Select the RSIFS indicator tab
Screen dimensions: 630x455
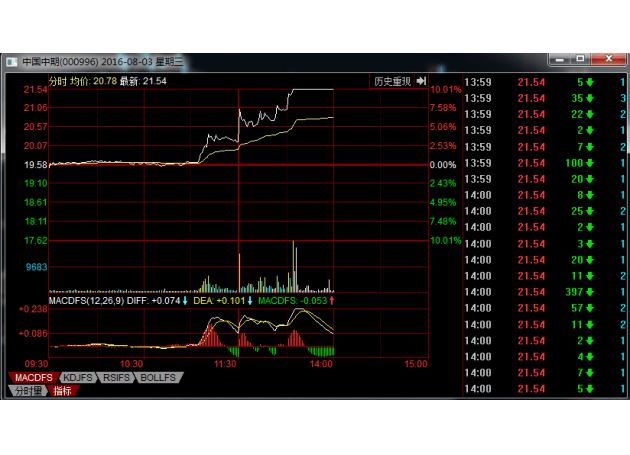(x=117, y=378)
